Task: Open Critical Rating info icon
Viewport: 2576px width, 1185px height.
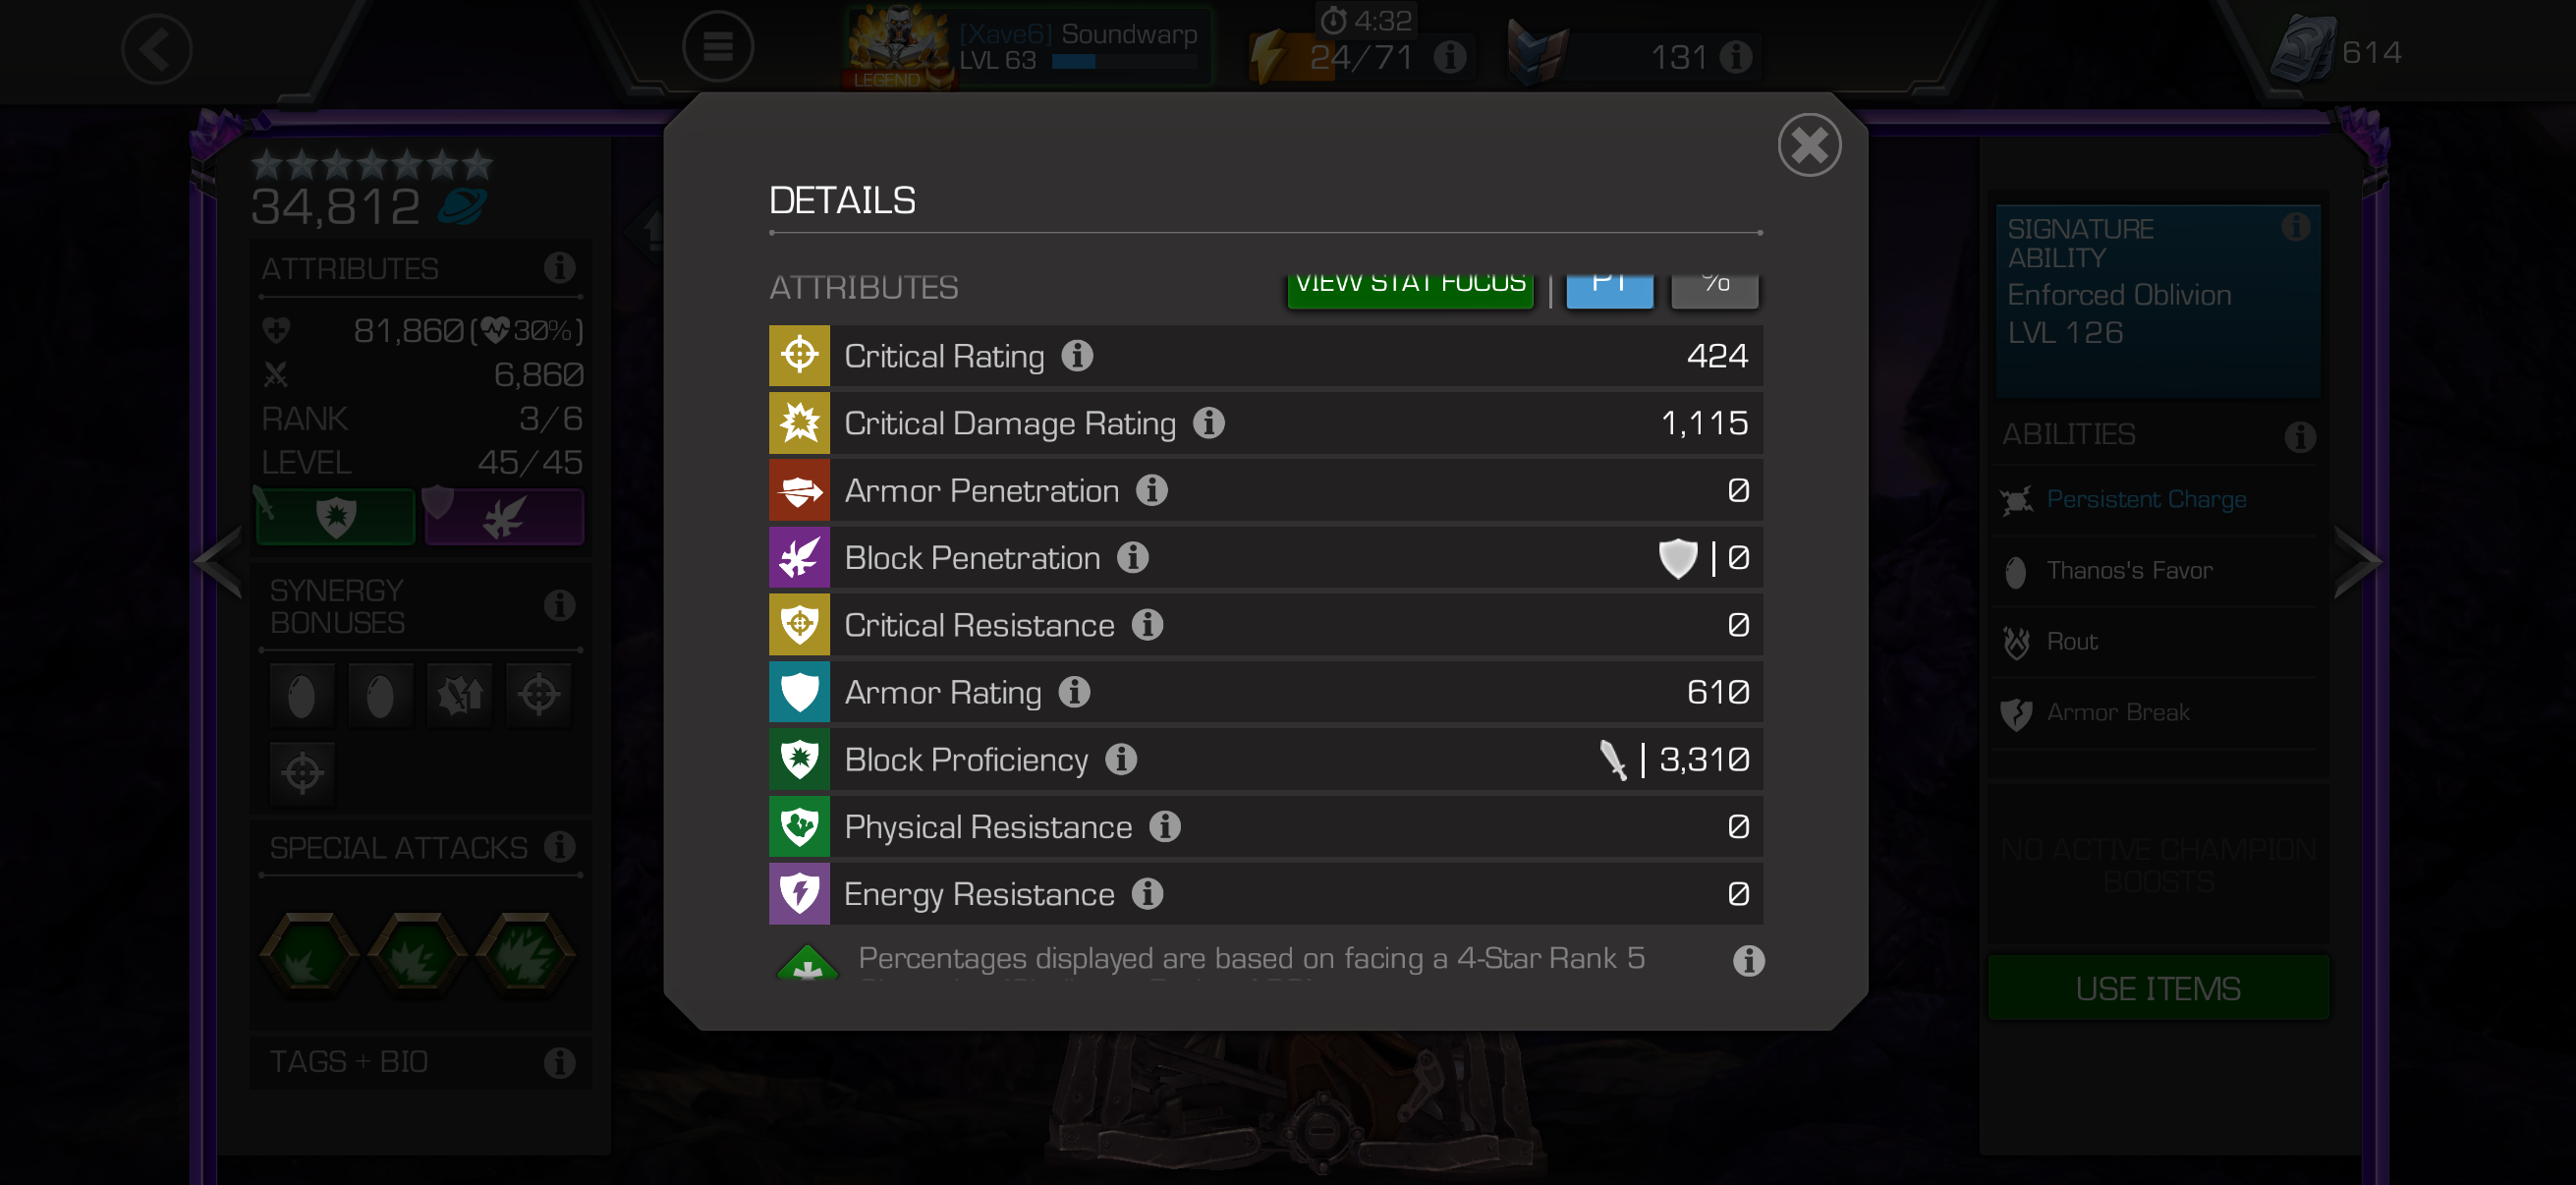Action: click(1077, 355)
